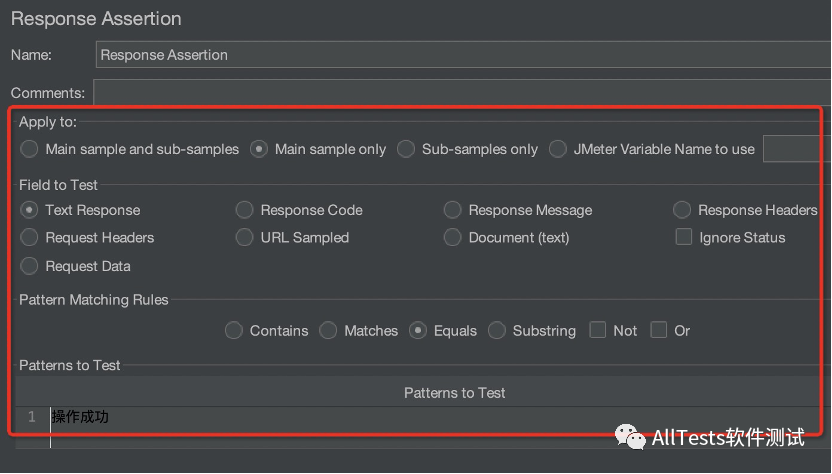832x474 pixels.
Task: Set matching rule to Matches
Action: tap(328, 331)
